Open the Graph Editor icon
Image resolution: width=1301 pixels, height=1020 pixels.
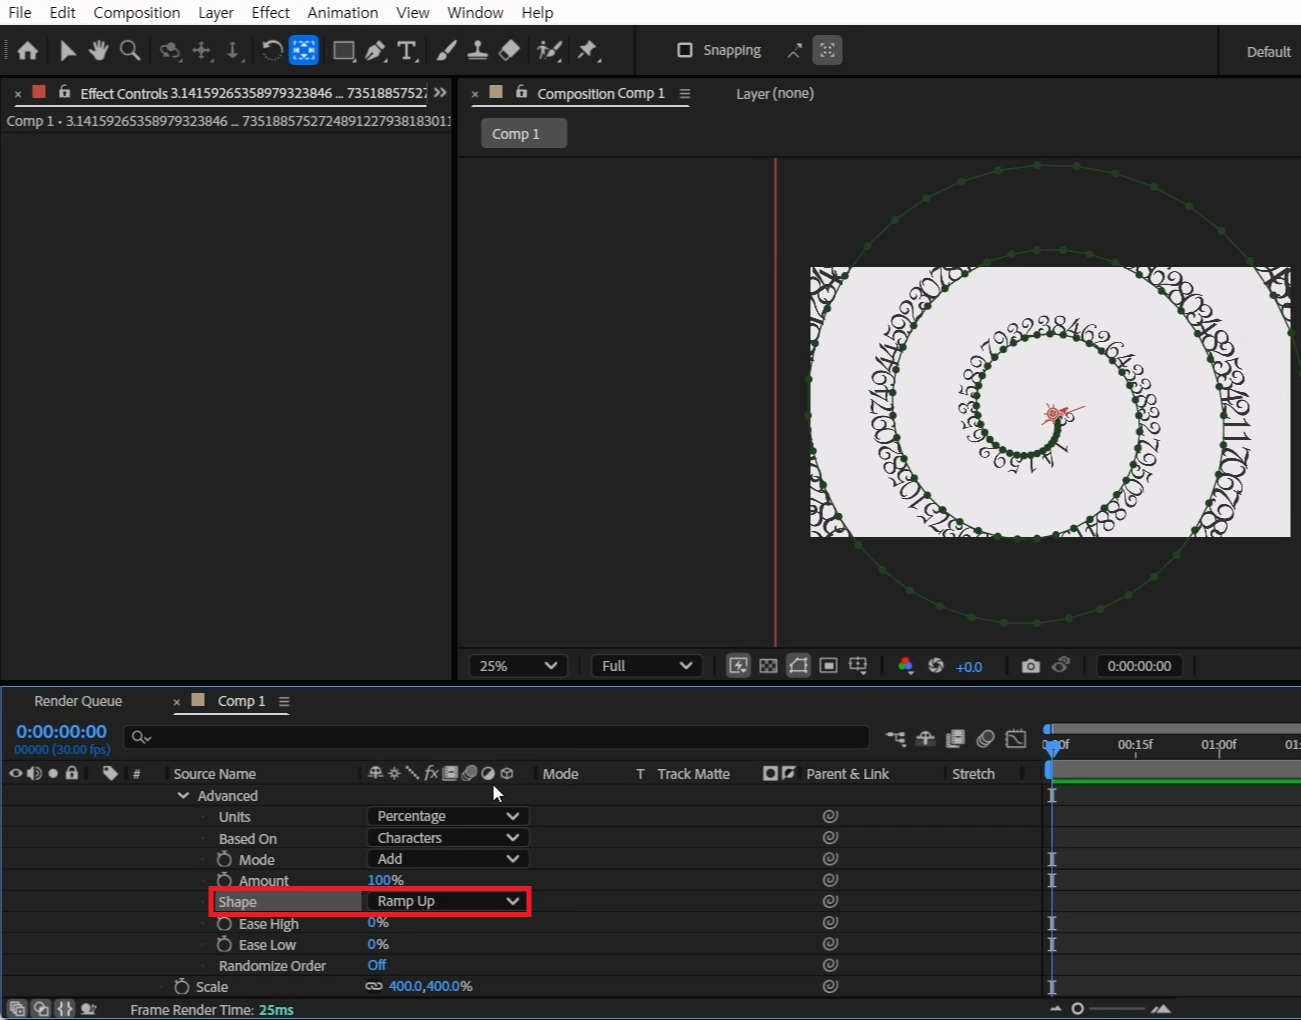coord(1016,738)
